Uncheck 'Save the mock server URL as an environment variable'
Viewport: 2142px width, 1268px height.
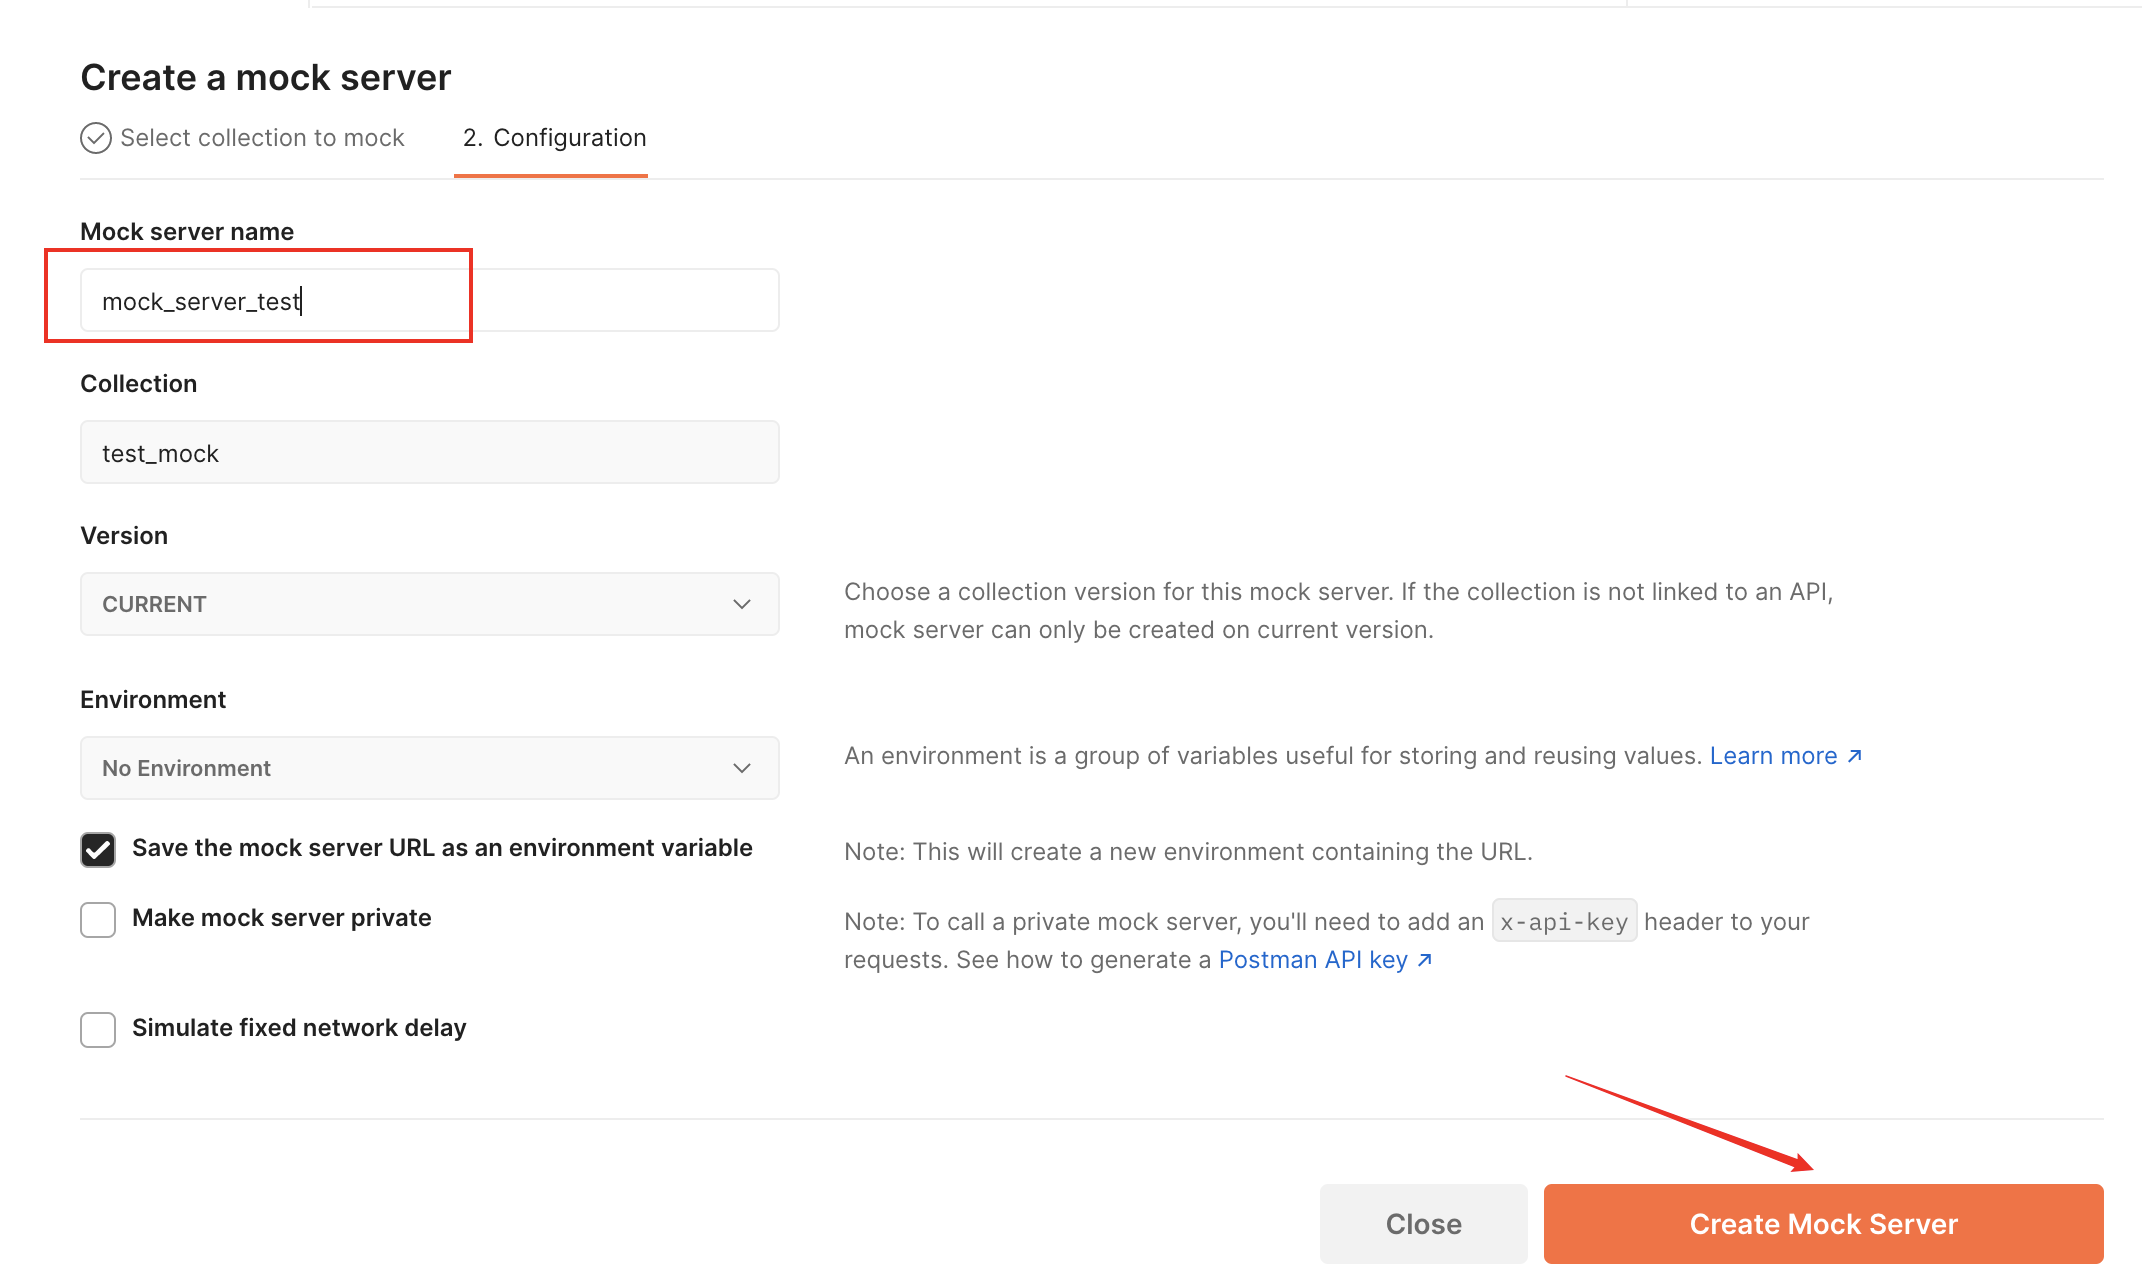coord(97,849)
